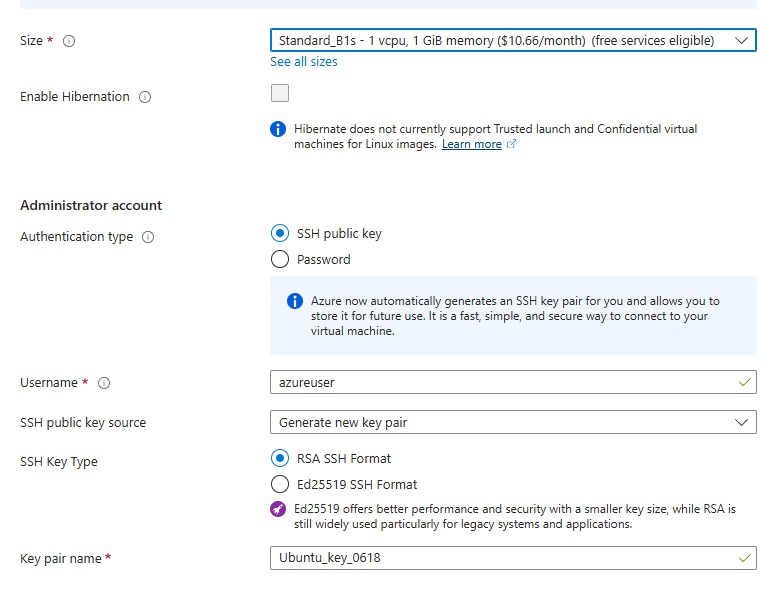Expand the Generate new key pair chevron

click(741, 422)
